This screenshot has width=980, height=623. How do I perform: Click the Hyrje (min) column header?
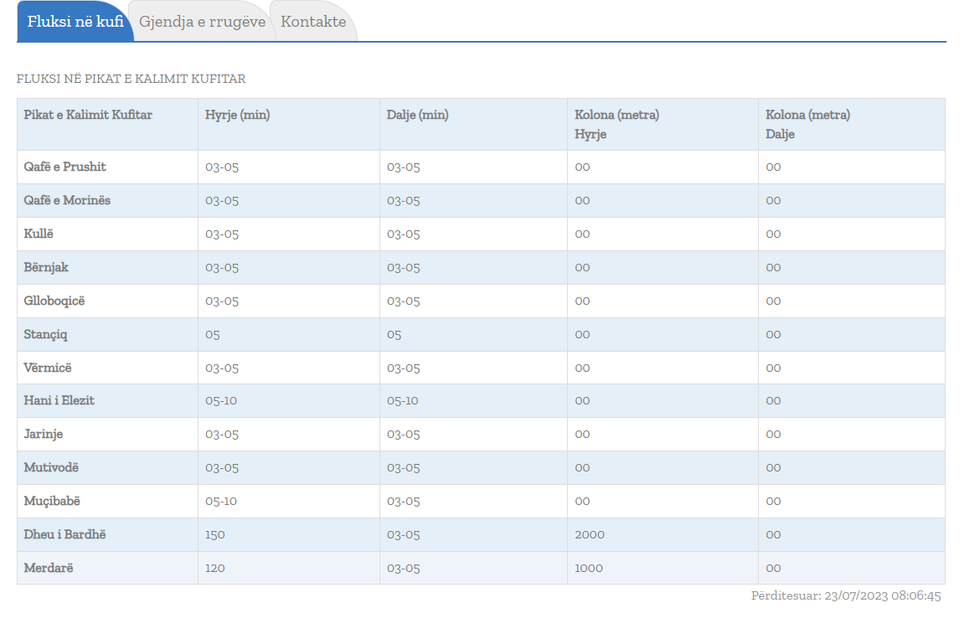[x=237, y=115]
